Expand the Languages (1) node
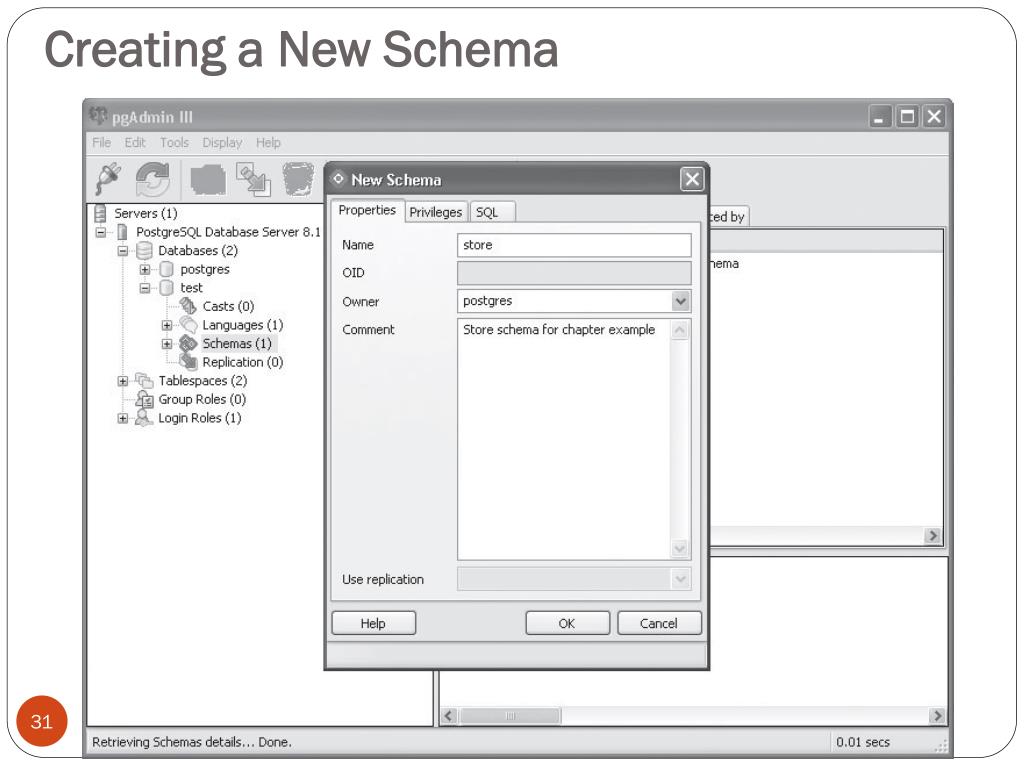 [167, 325]
